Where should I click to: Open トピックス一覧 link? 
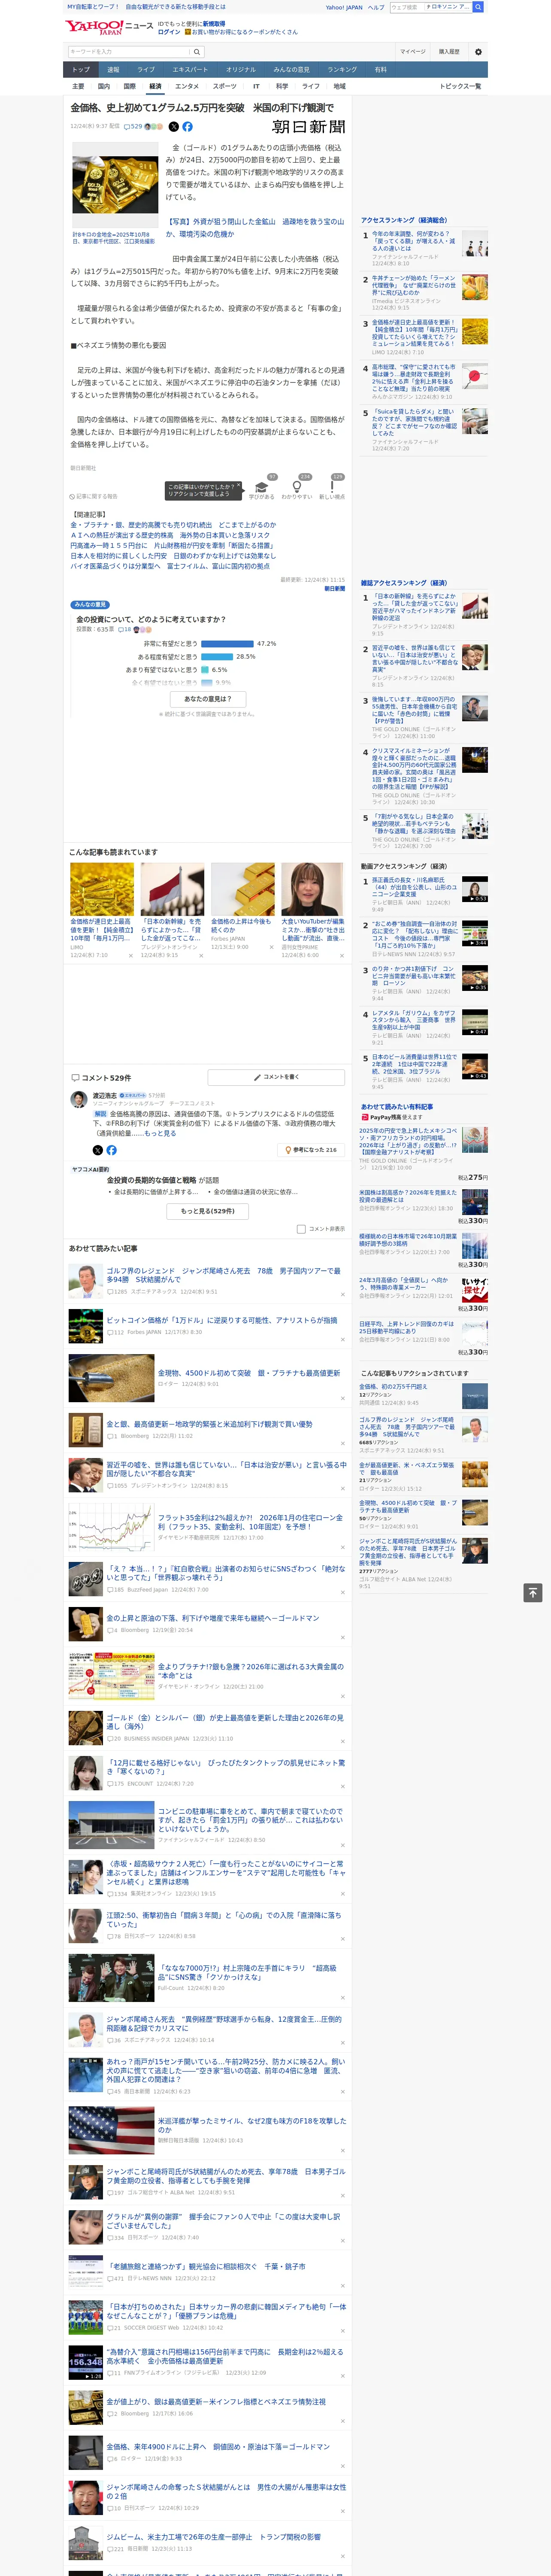pyautogui.click(x=460, y=87)
